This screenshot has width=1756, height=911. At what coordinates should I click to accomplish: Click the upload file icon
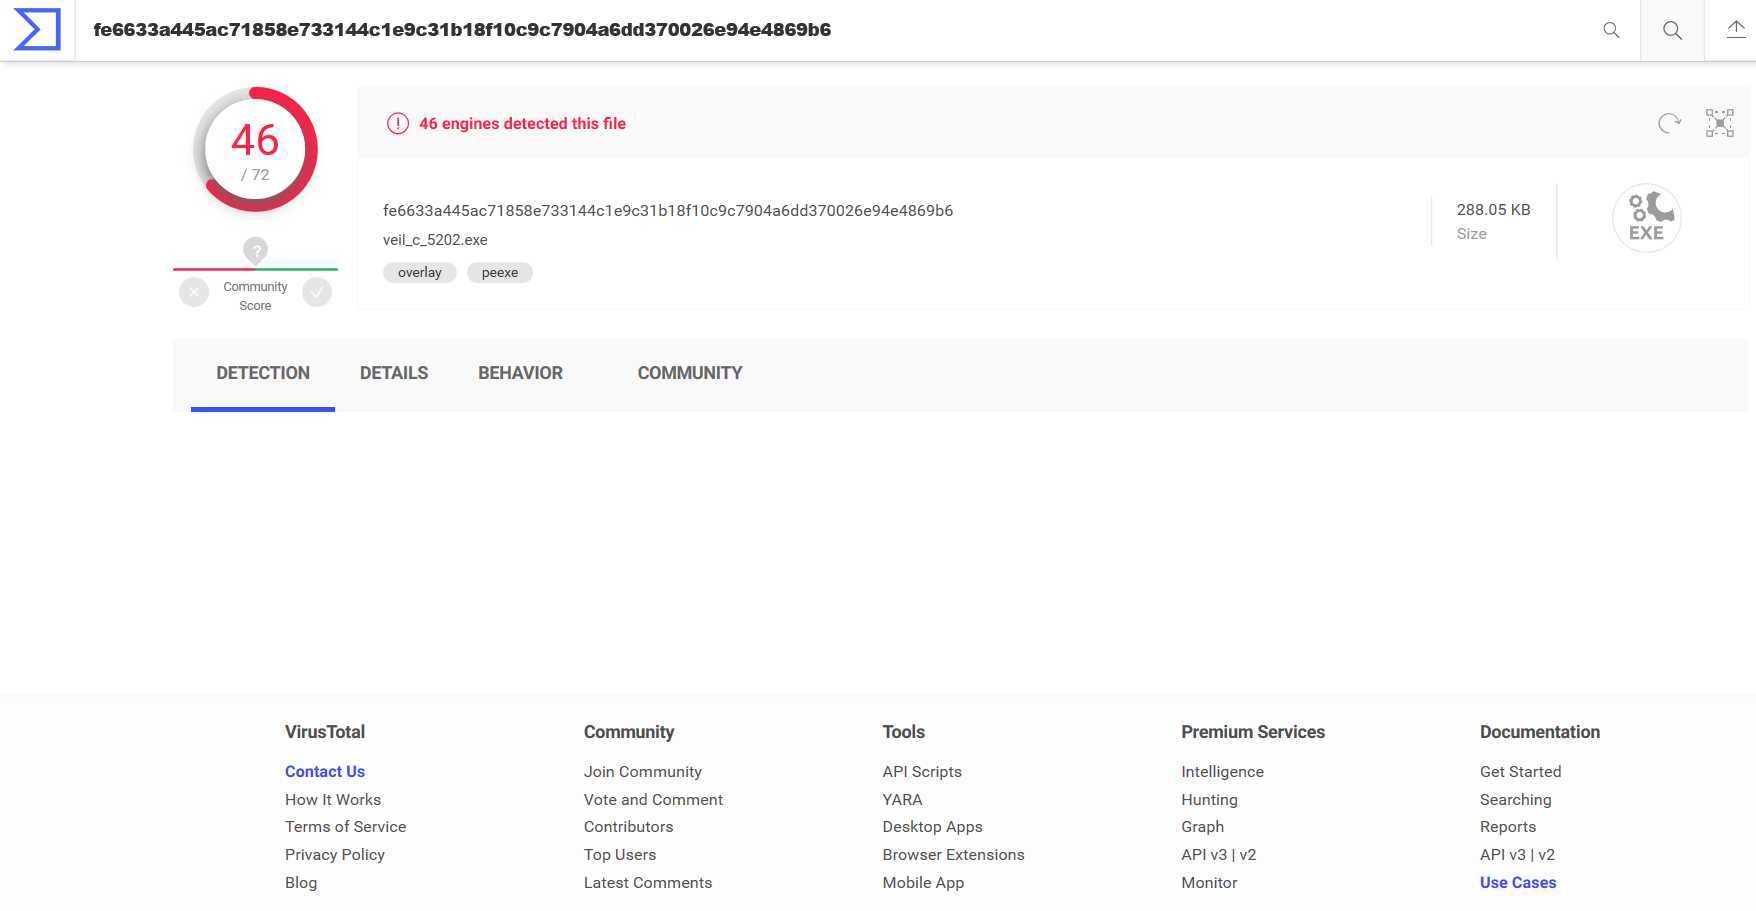1736,30
